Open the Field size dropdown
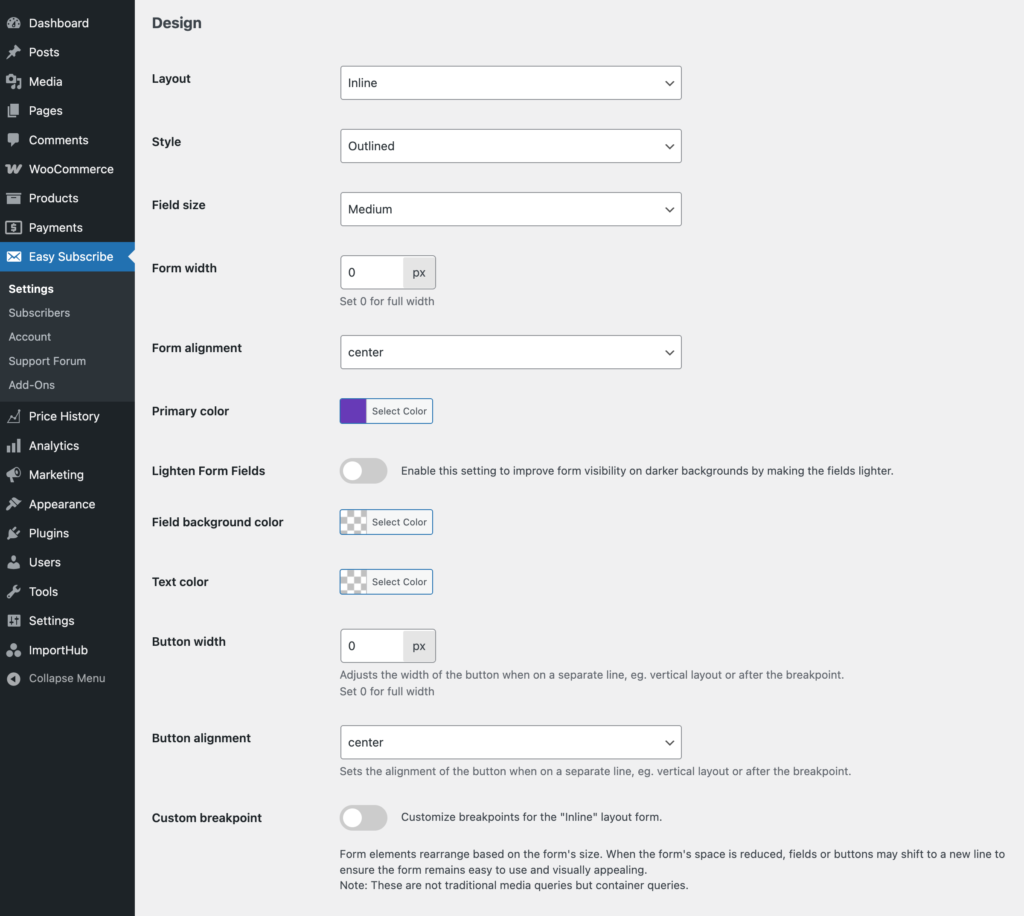The height and width of the screenshot is (916, 1024). (x=510, y=209)
